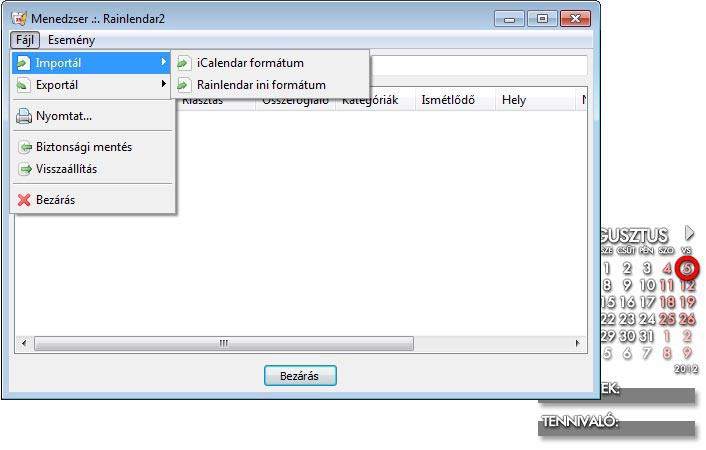The height and width of the screenshot is (450, 706).
Task: Pick Rainlendar ini formátum import option
Action: point(270,85)
